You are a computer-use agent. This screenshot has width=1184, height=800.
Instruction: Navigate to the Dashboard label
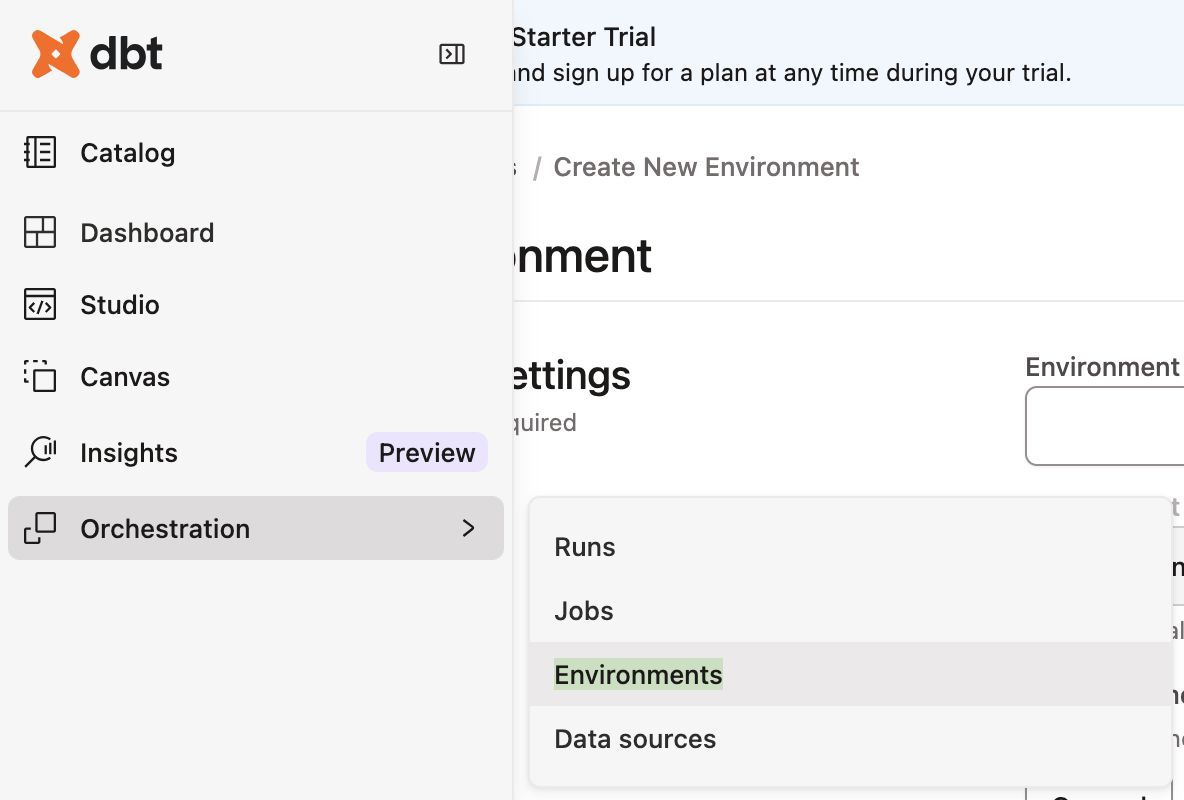click(x=147, y=233)
